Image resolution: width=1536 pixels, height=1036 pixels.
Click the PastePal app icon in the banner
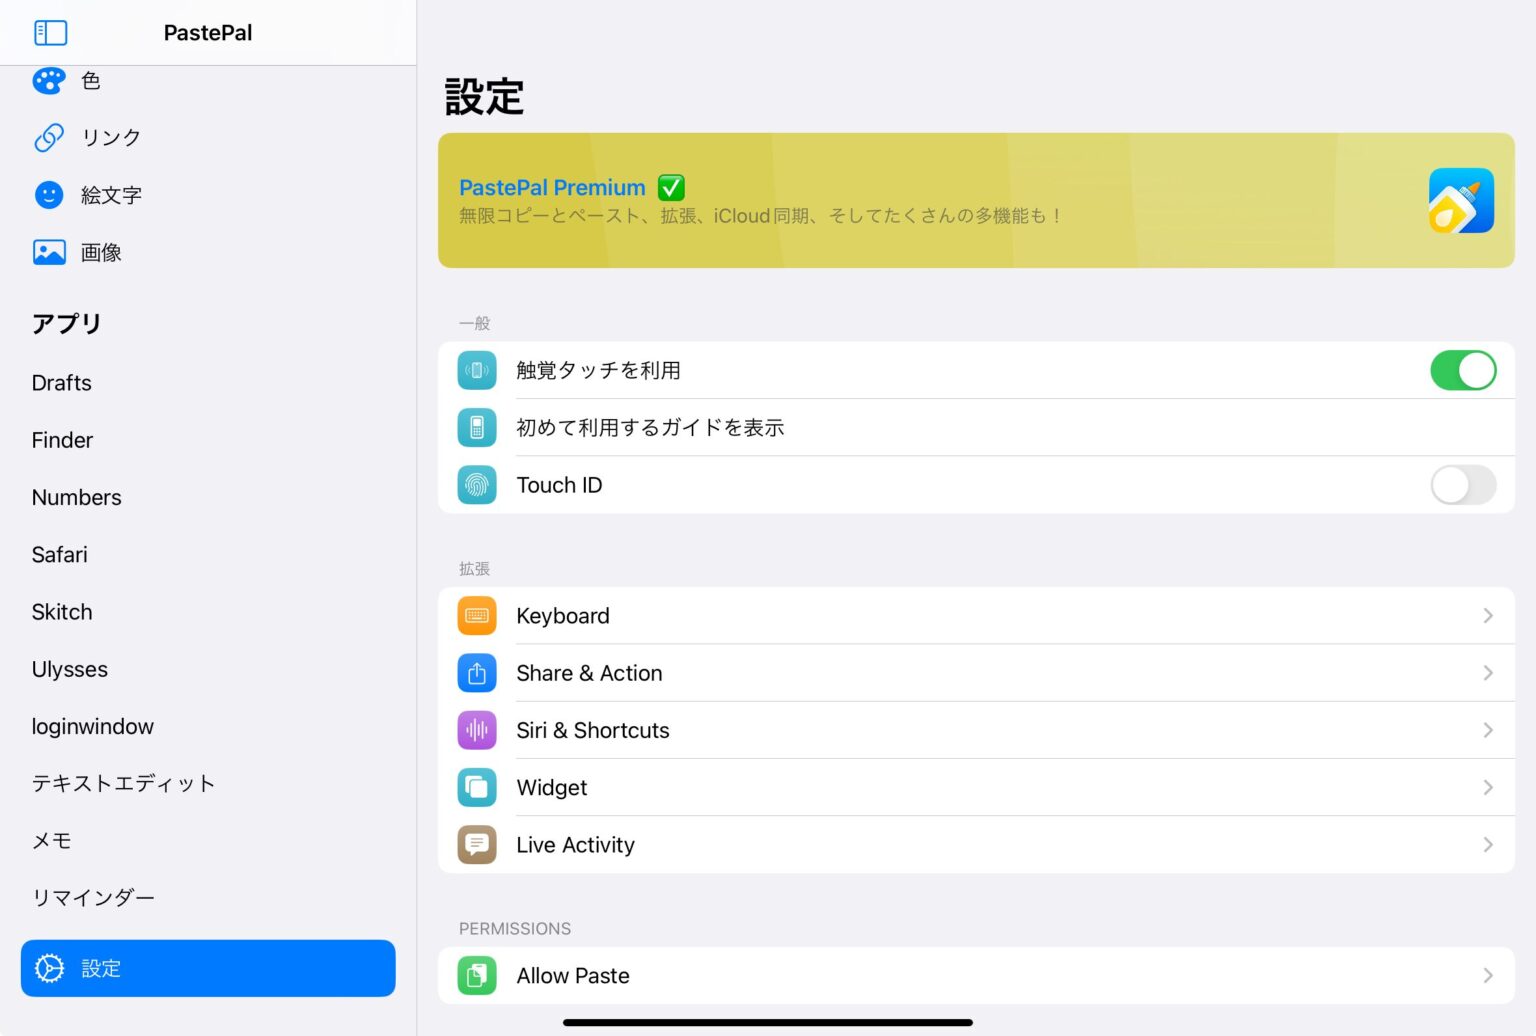1461,199
